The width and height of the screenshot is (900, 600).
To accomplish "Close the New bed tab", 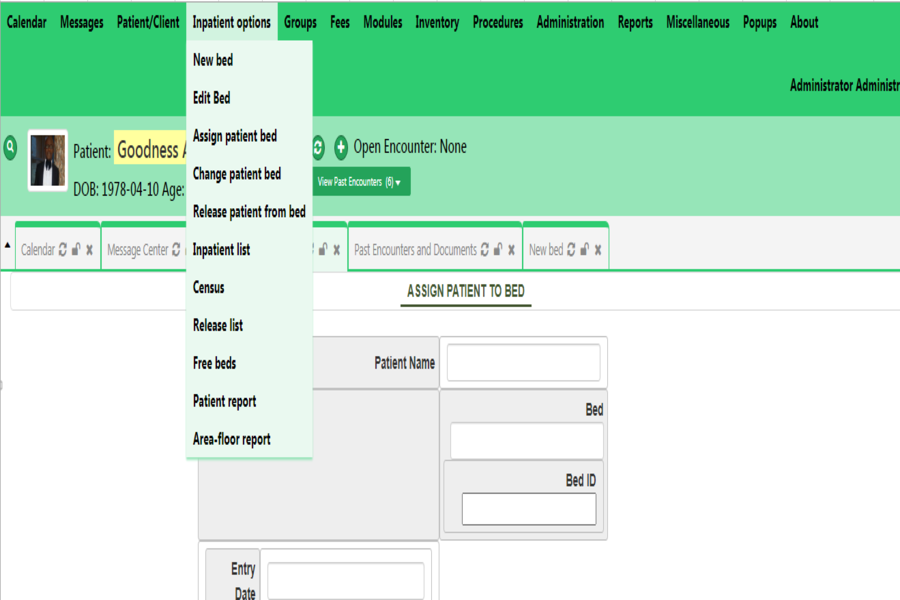I will click(598, 250).
